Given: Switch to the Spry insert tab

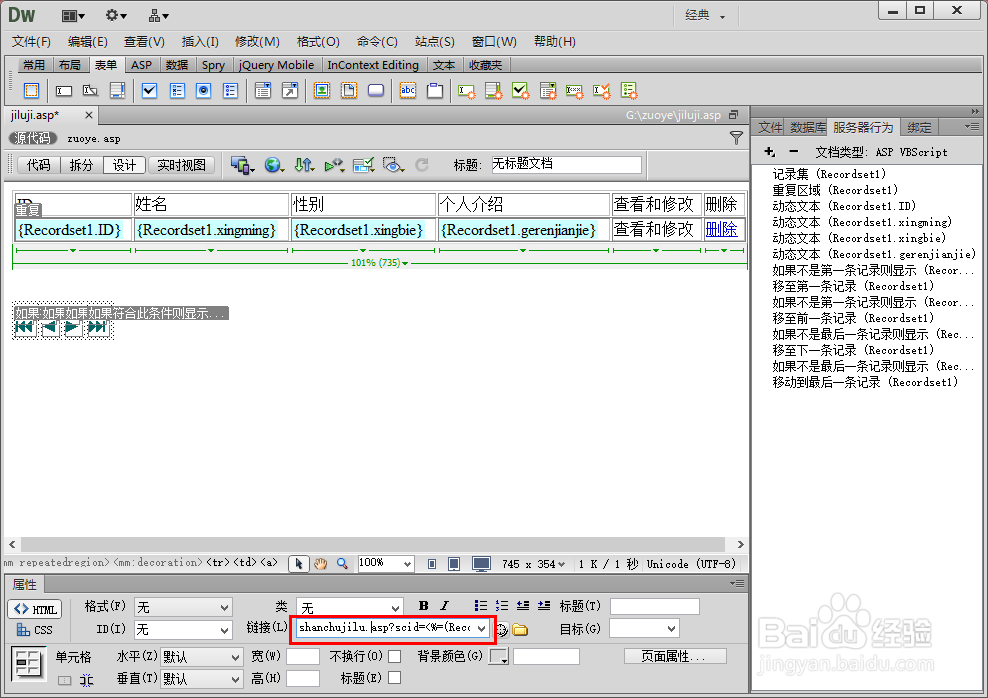Looking at the screenshot, I should tap(213, 65).
